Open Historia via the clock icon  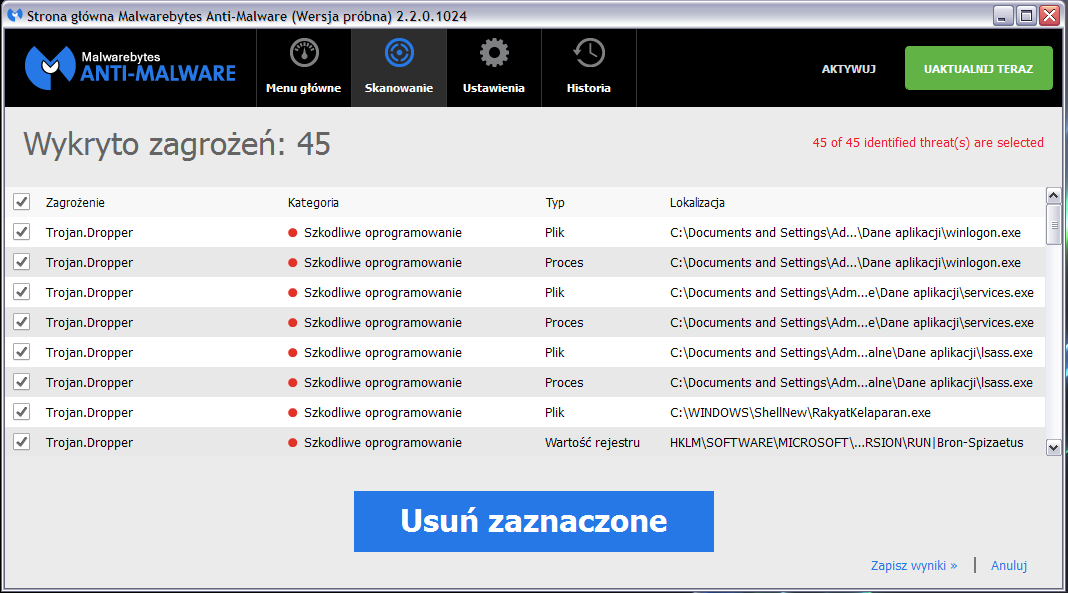point(588,53)
